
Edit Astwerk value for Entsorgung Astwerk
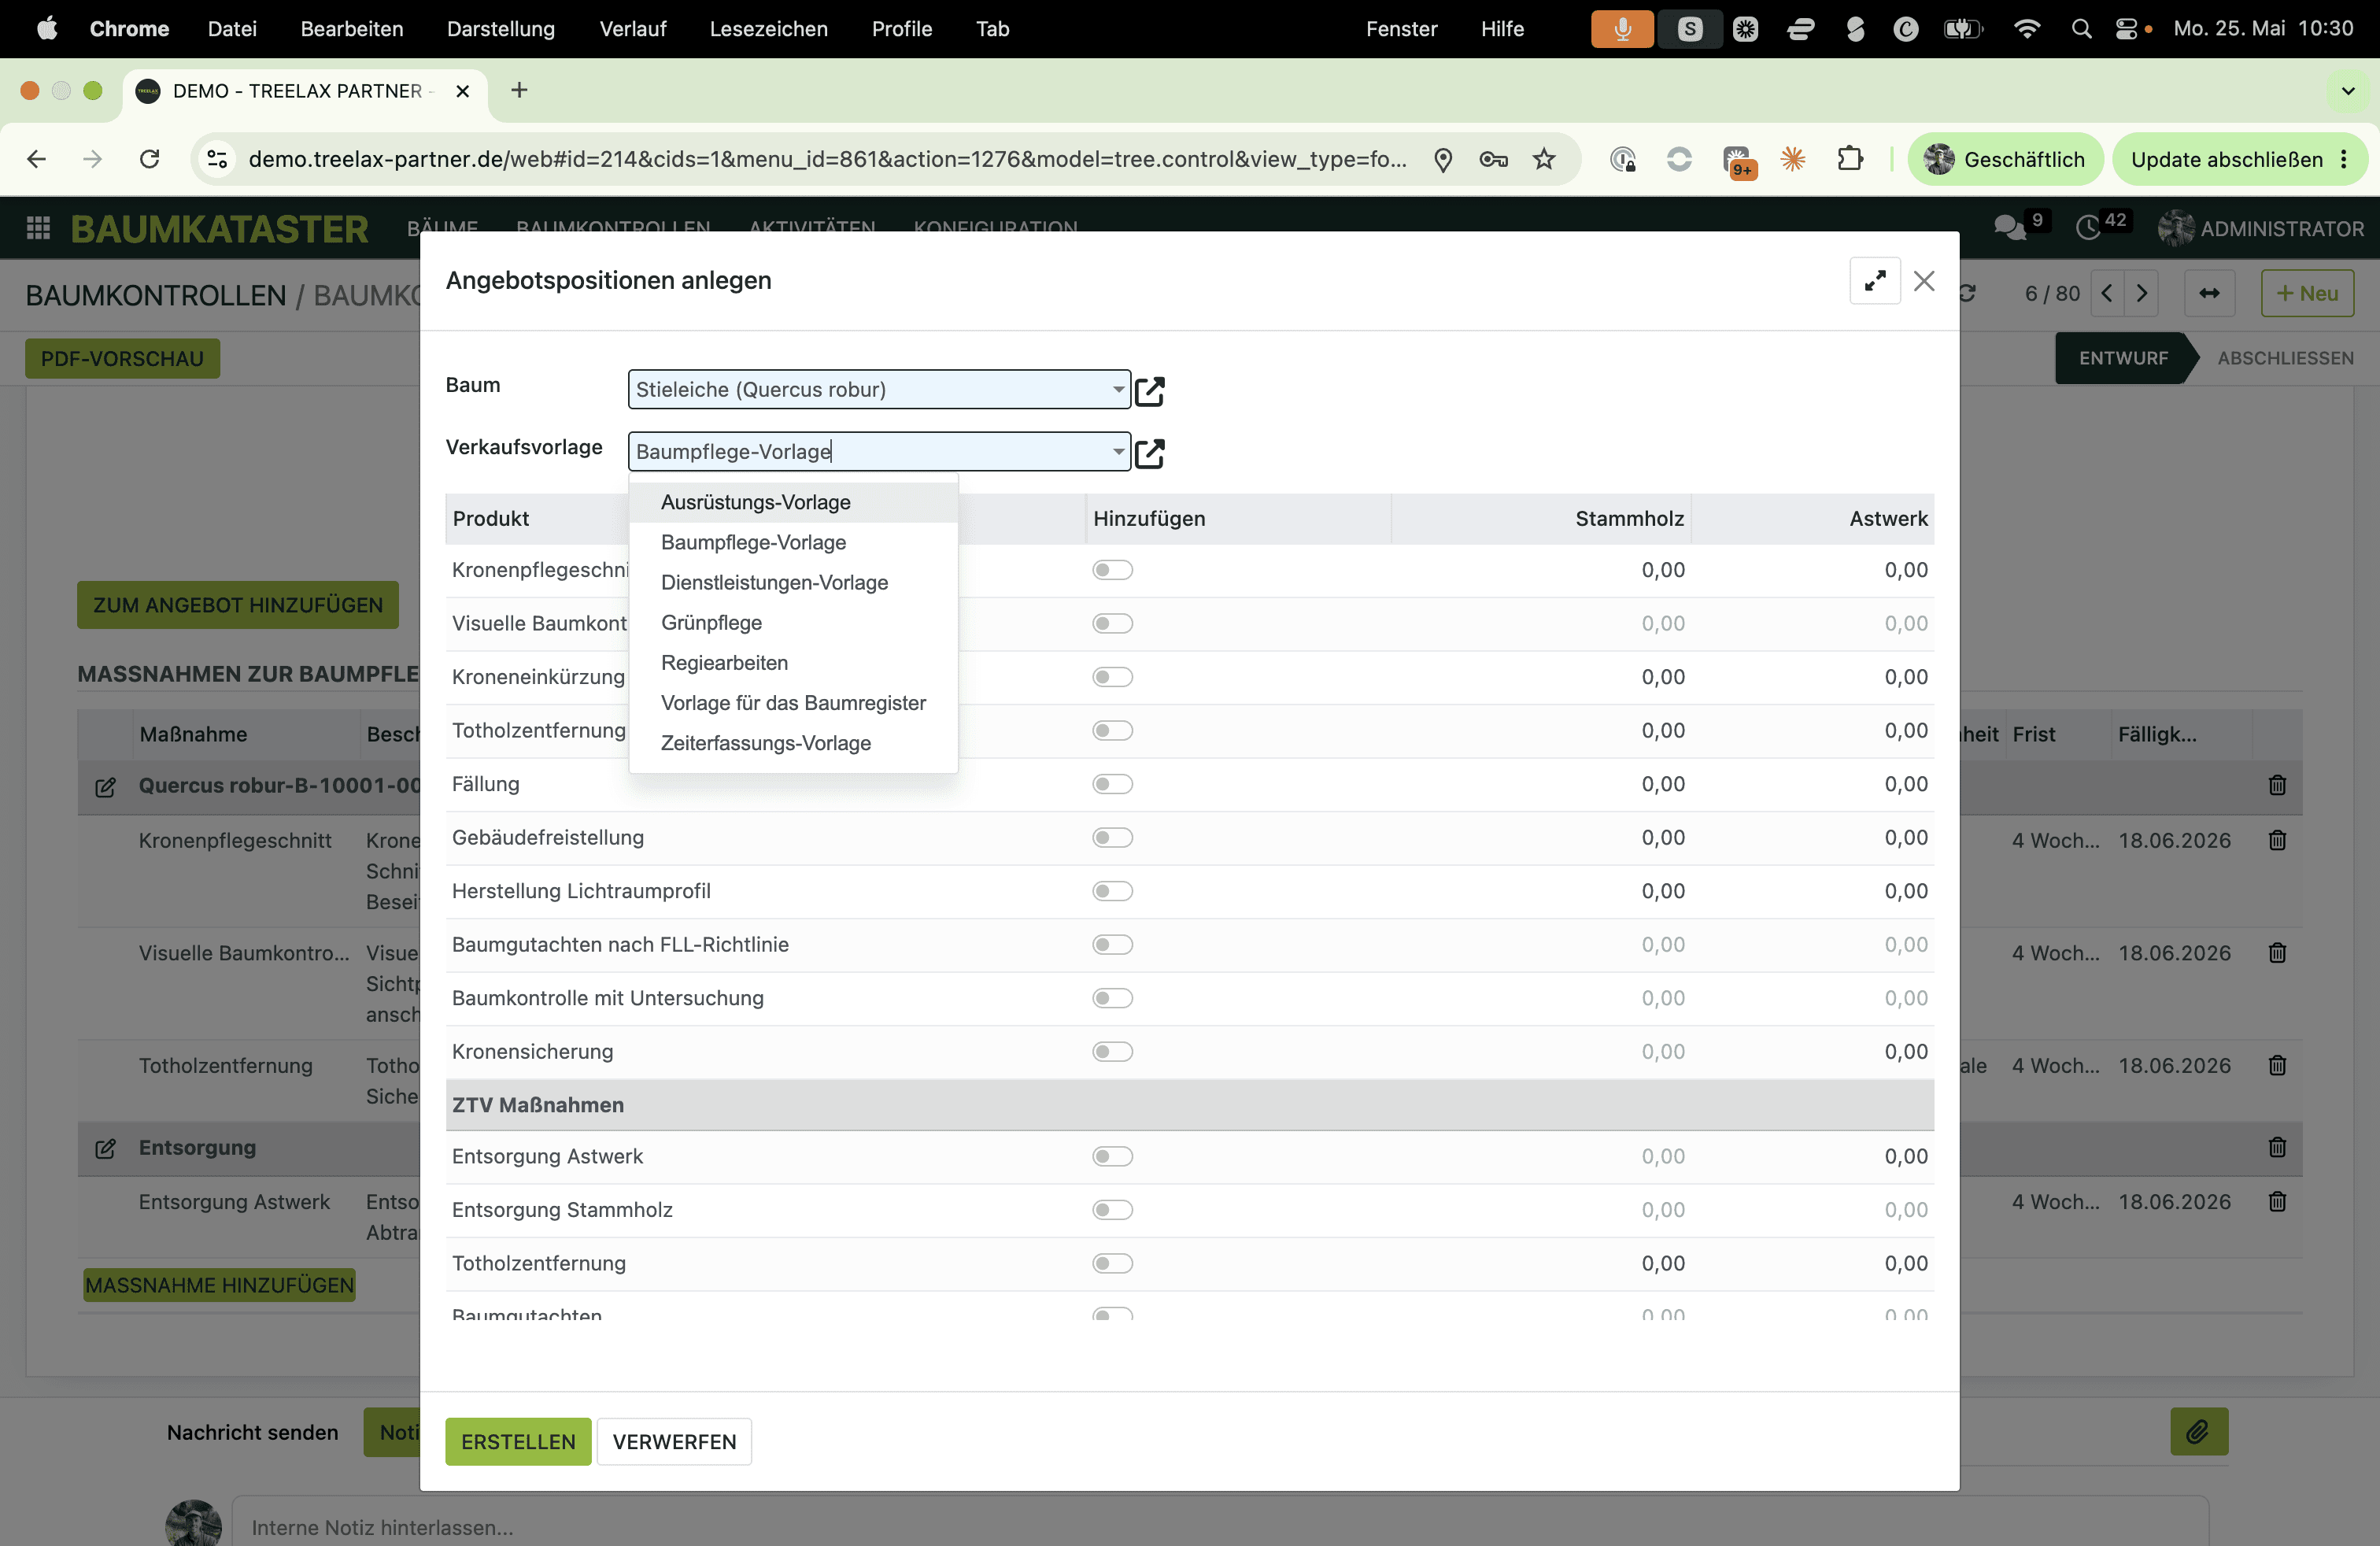click(1906, 1156)
